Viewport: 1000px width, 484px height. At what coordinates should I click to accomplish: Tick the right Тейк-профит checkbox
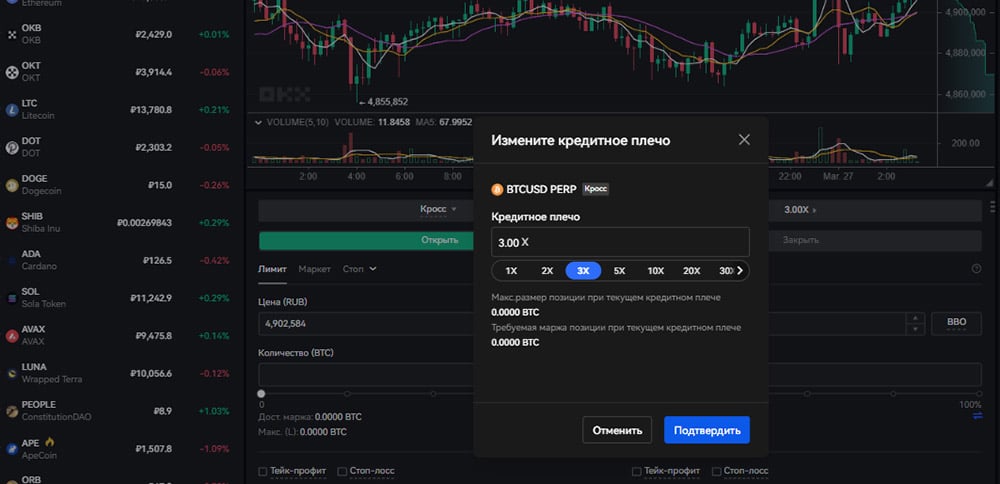636,471
